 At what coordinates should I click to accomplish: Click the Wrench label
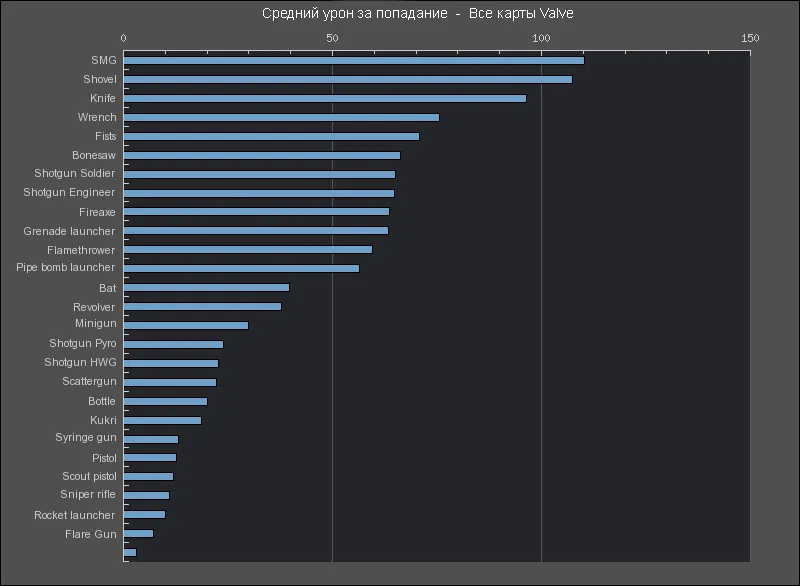(97, 117)
